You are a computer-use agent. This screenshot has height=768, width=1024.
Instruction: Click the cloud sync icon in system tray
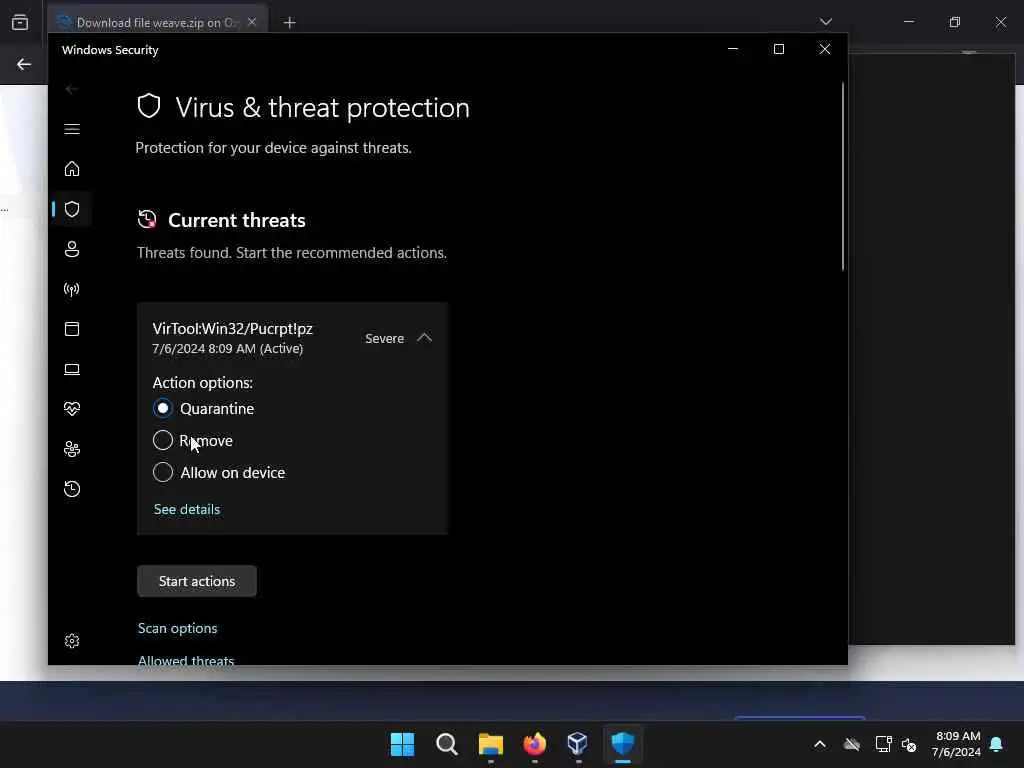(852, 744)
